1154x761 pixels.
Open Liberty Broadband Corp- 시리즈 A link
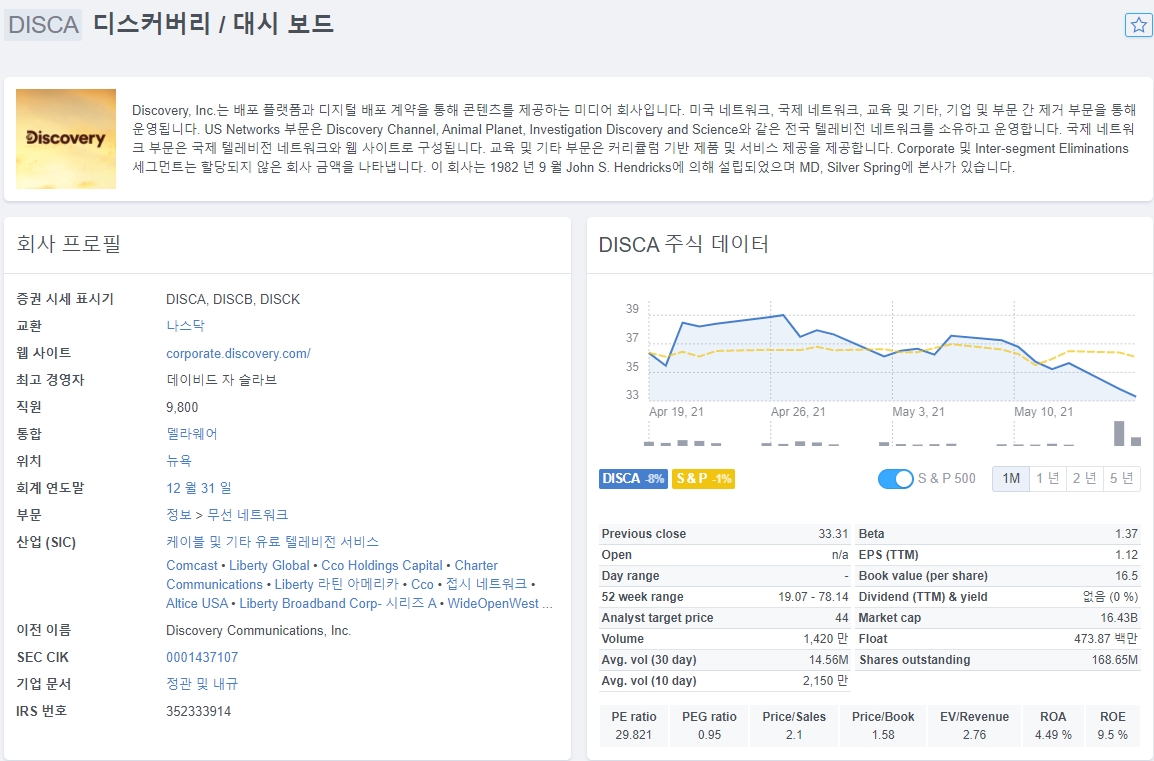(338, 604)
